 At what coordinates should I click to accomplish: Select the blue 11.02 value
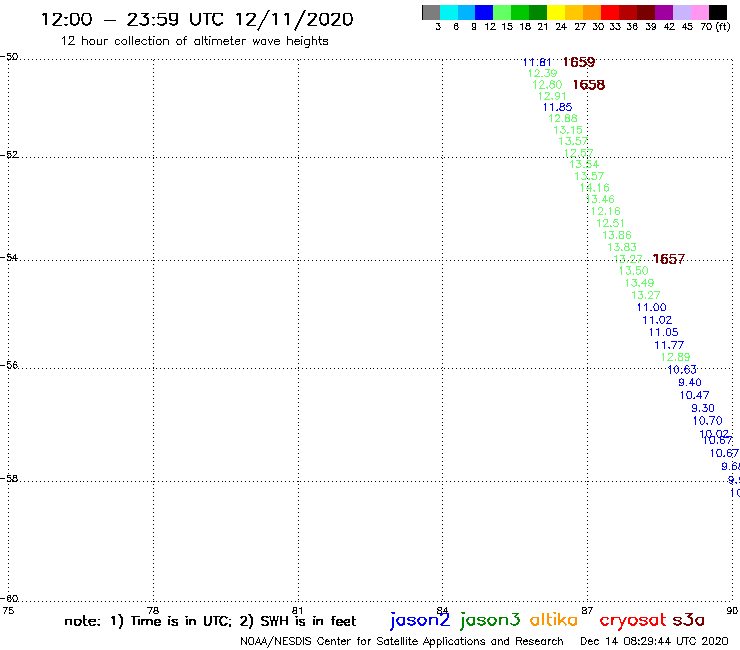tap(657, 321)
